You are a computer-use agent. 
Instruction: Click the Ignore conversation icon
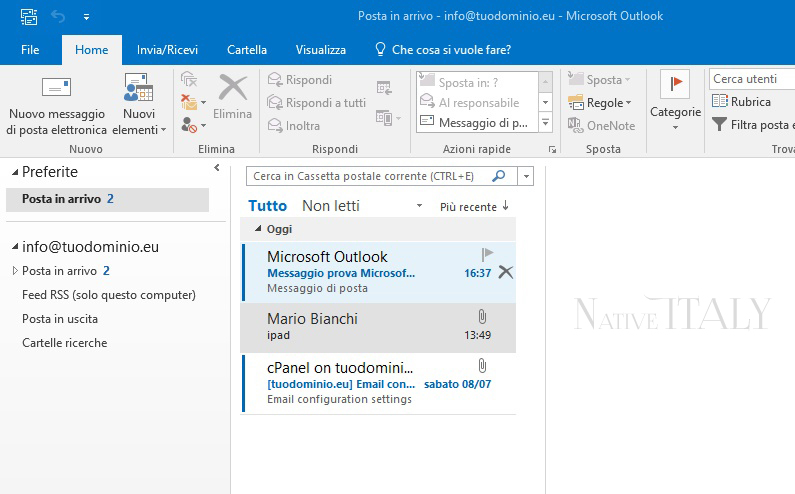click(x=189, y=79)
